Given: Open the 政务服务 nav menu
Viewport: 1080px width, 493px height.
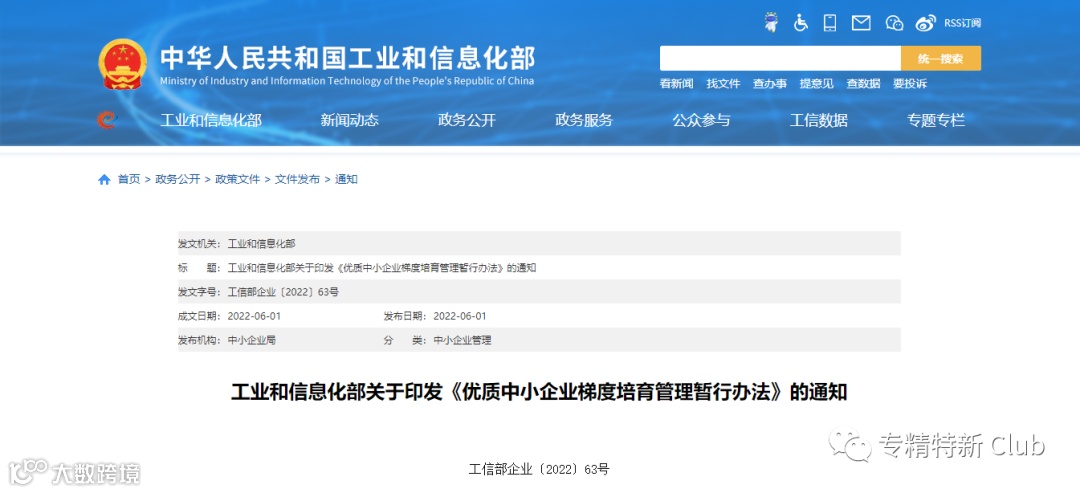Looking at the screenshot, I should pyautogui.click(x=584, y=120).
